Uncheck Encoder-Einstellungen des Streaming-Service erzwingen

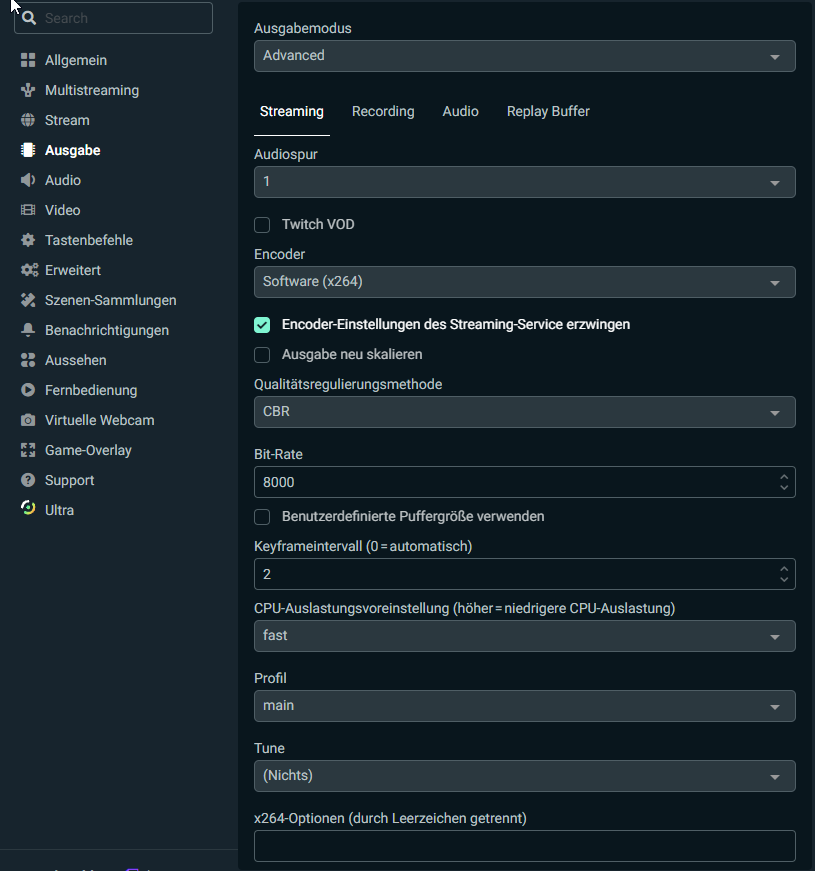(262, 325)
